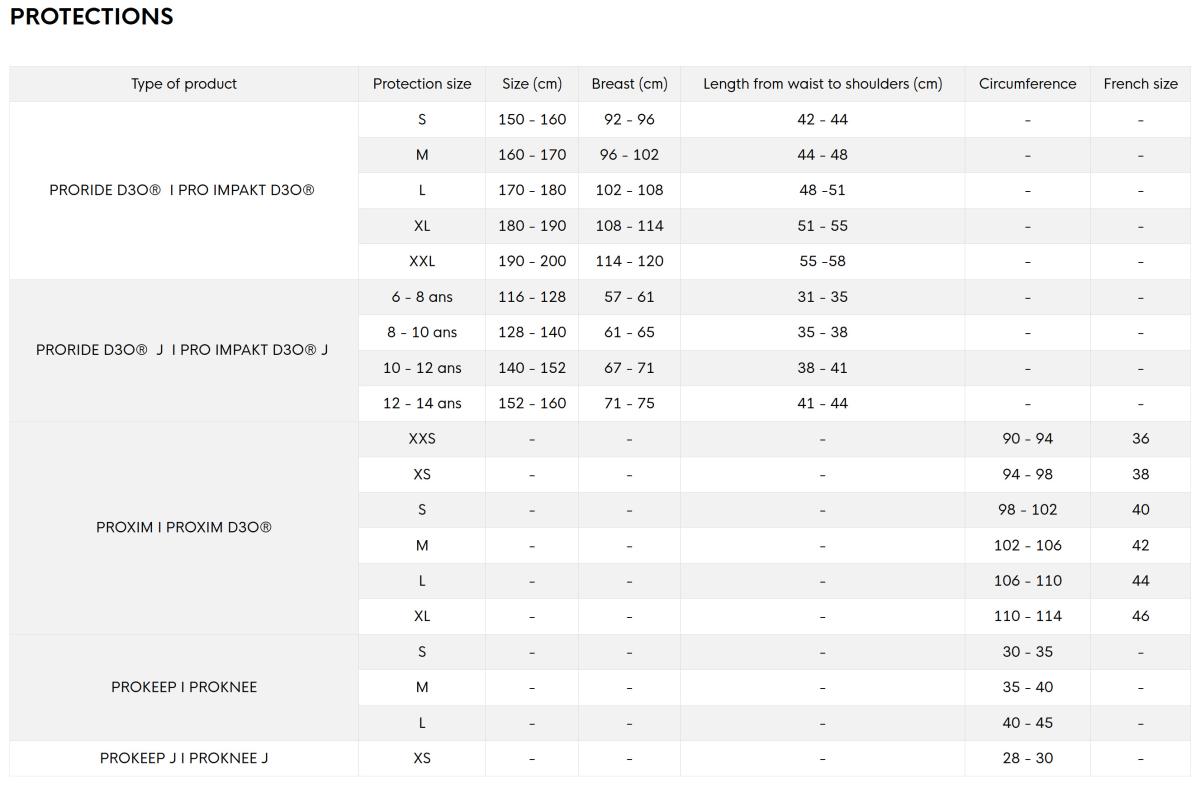
Task: Click circumference value '90 - 94'
Action: click(1027, 439)
